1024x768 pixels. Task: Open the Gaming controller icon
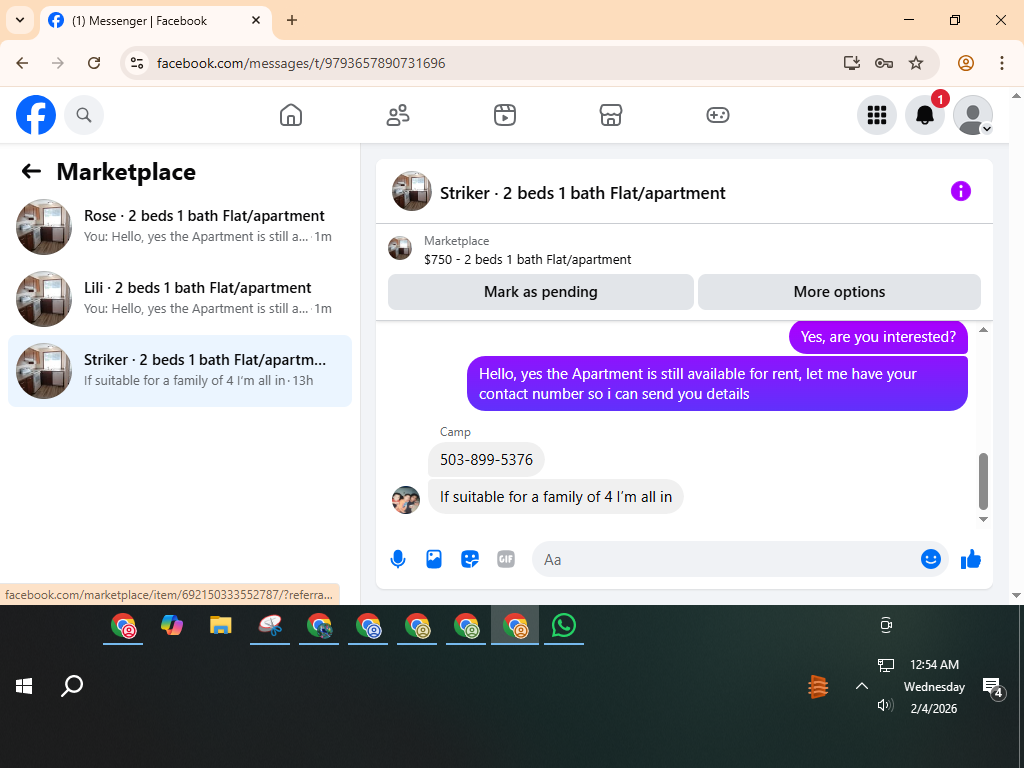[x=718, y=115]
